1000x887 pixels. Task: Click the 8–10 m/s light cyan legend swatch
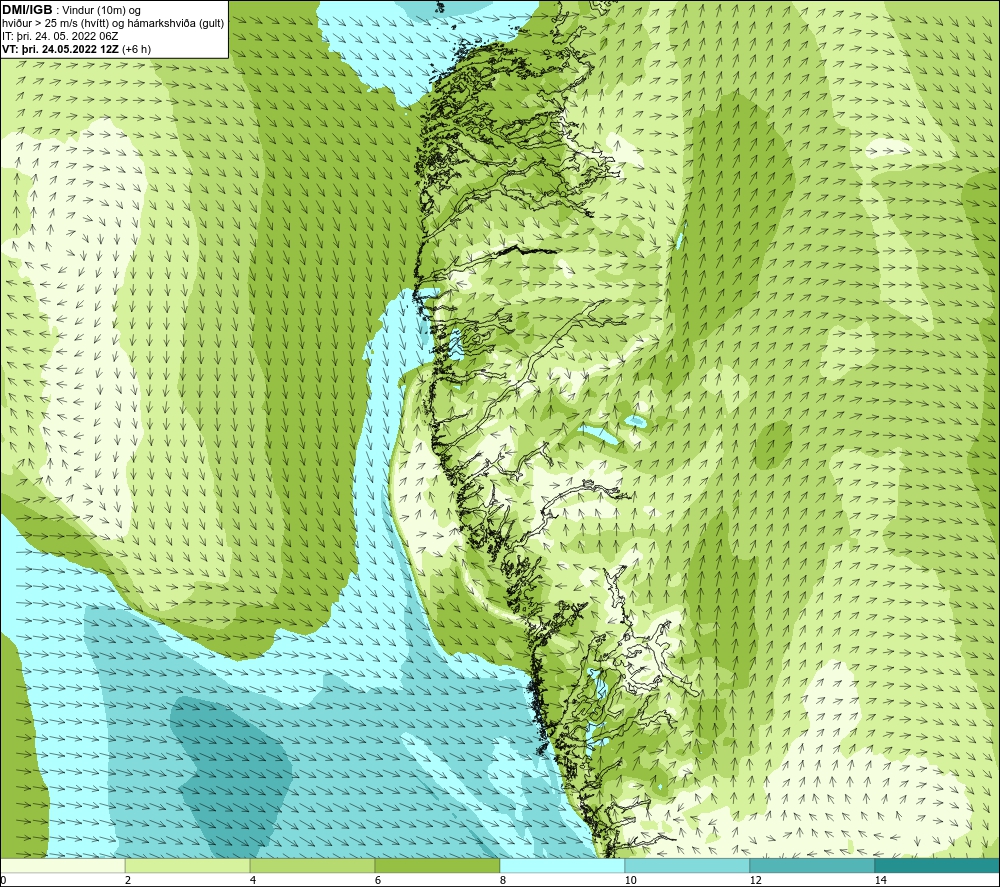pyautogui.click(x=562, y=865)
